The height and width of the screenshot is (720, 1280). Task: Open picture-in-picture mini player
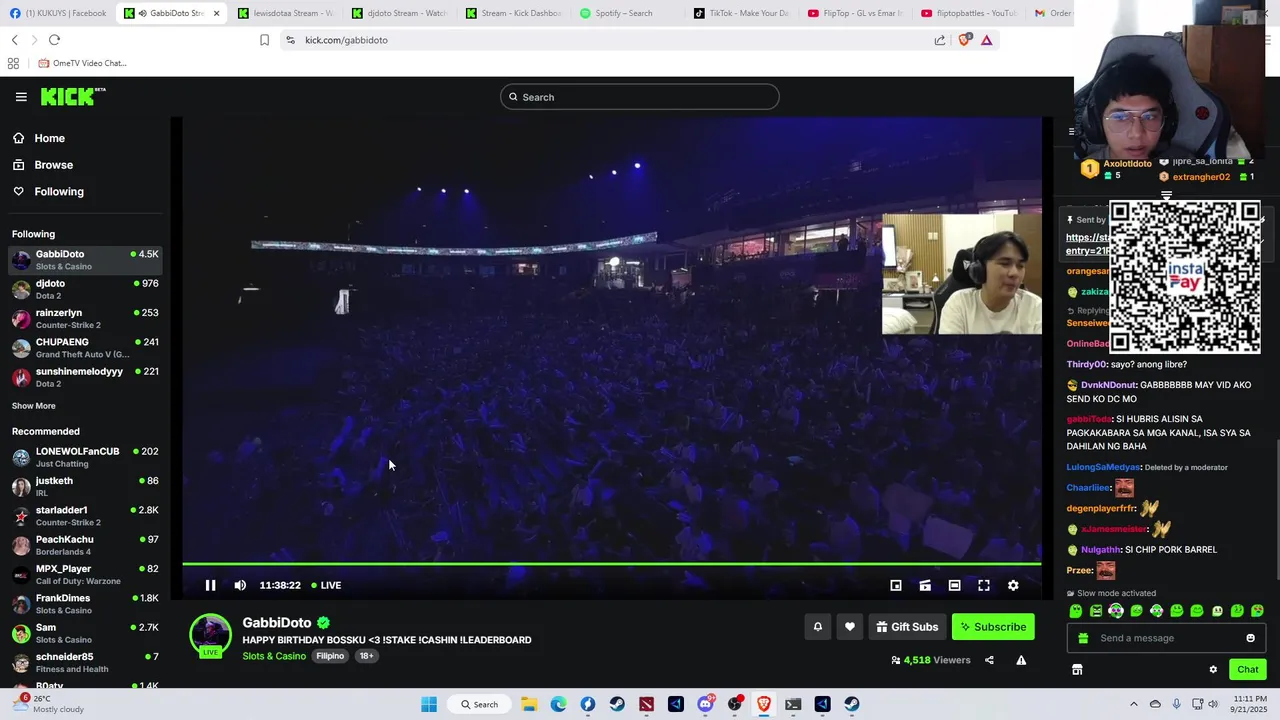pyautogui.click(x=896, y=585)
